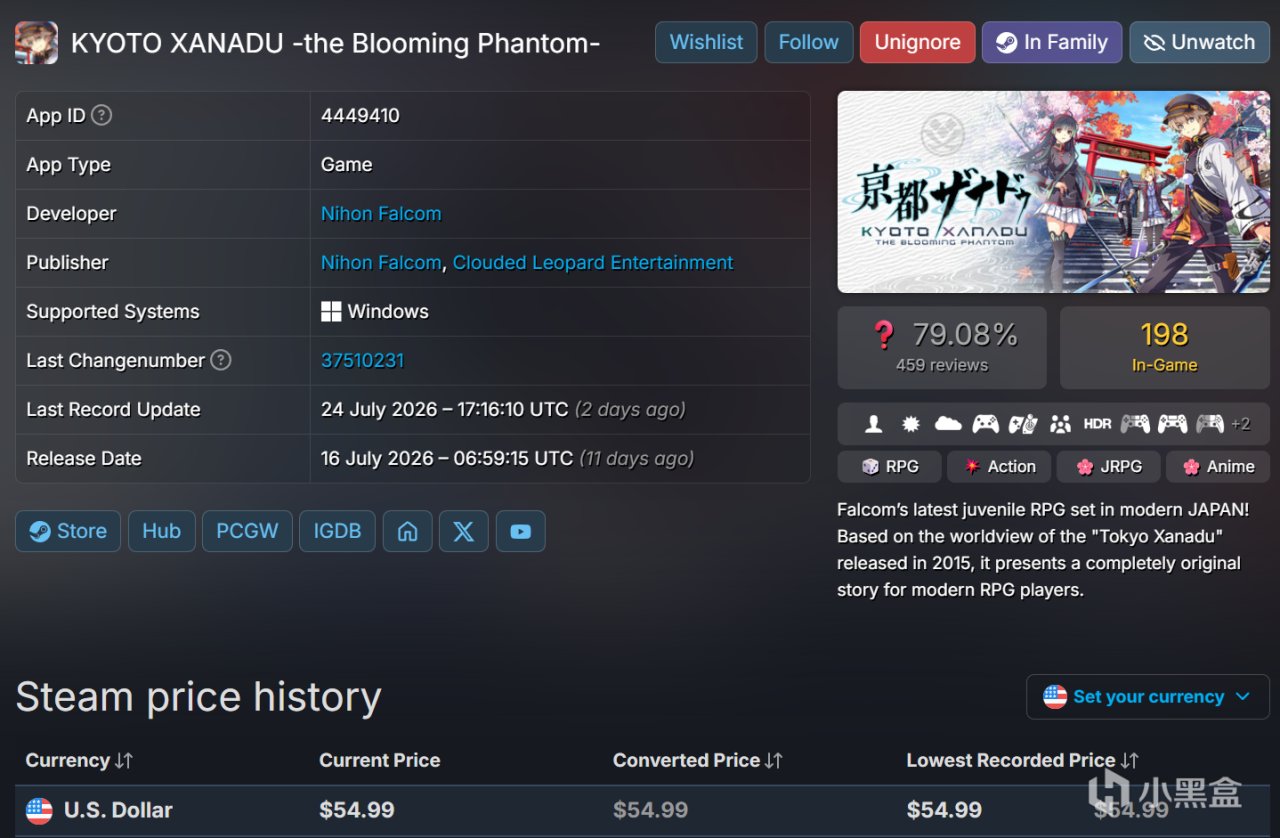Open changenumber 37510231 link
The image size is (1280, 838).
(362, 360)
